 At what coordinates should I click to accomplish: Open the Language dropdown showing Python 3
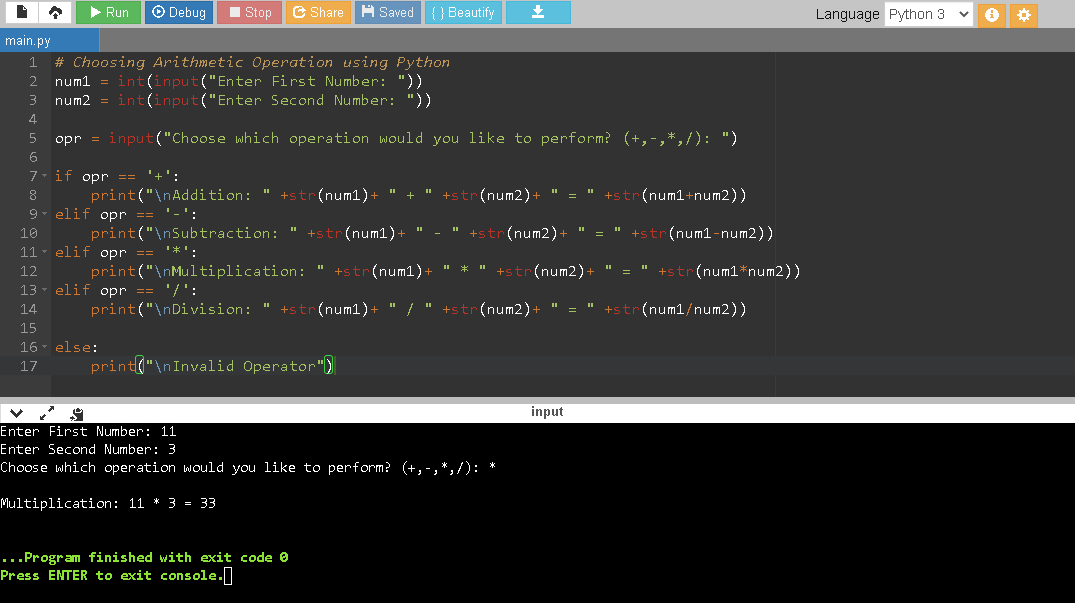click(928, 14)
